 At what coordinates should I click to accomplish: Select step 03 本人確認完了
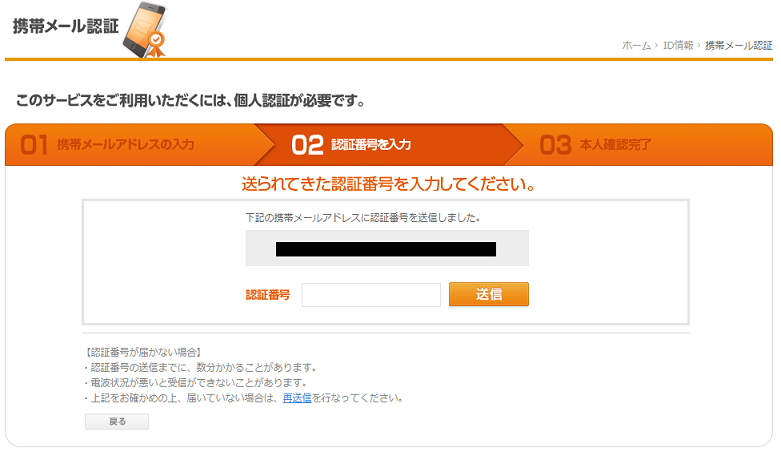(x=595, y=145)
